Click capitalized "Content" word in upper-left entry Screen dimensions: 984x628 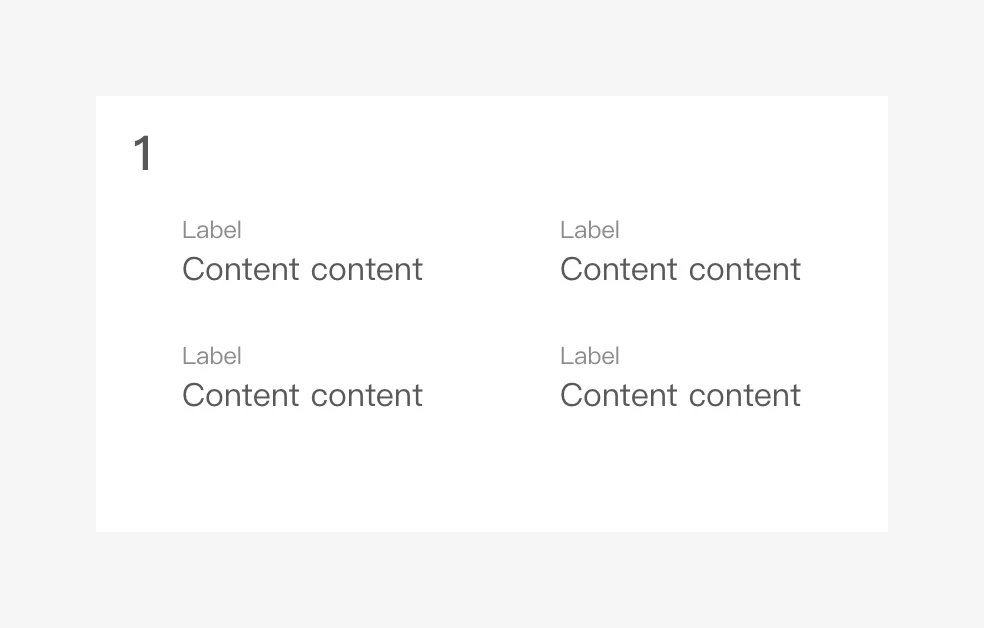pos(241,269)
